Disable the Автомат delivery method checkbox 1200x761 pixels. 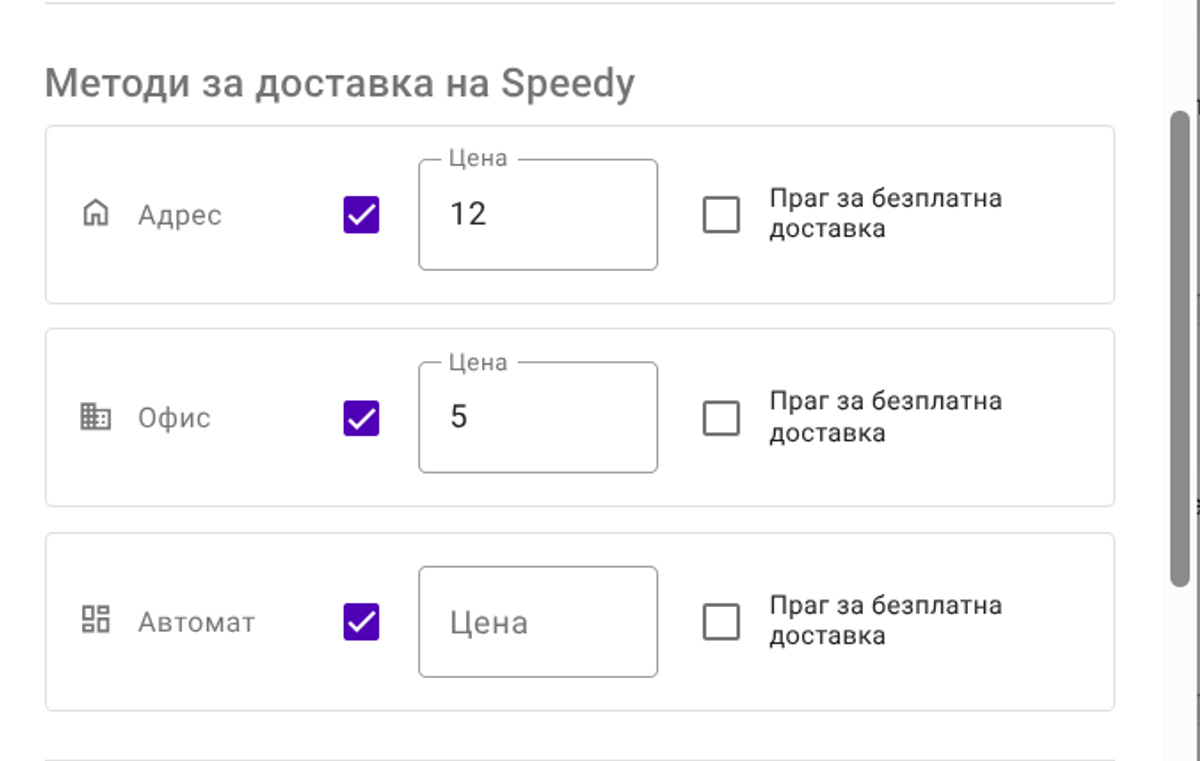coord(359,621)
